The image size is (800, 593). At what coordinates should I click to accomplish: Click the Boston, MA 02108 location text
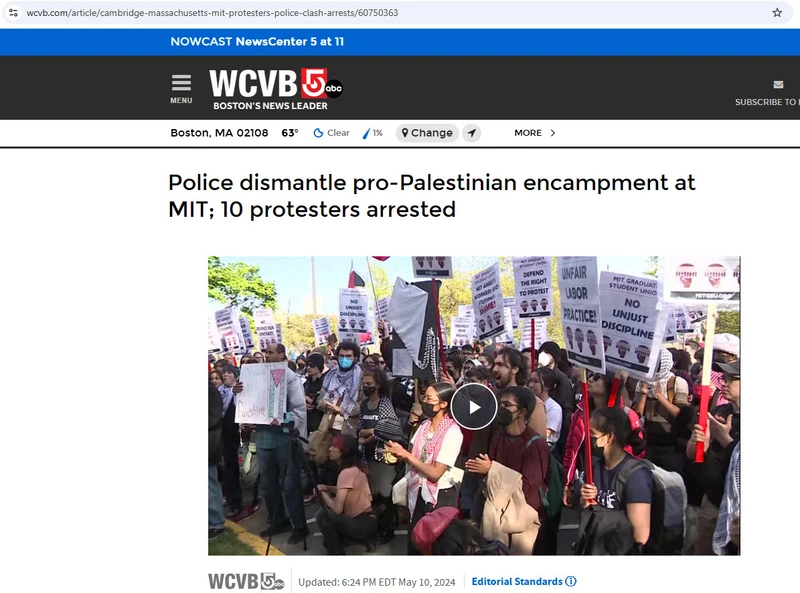coord(219,133)
